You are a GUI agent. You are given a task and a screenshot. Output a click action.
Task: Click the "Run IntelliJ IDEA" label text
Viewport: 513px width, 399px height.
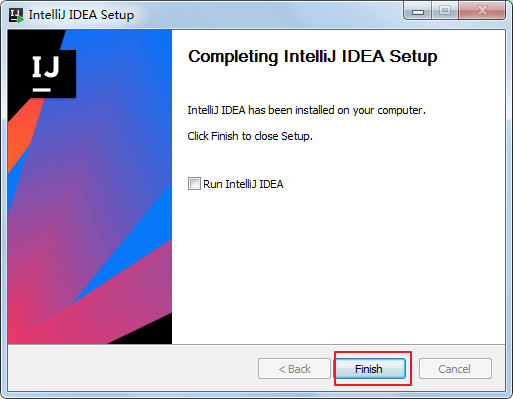click(x=243, y=184)
